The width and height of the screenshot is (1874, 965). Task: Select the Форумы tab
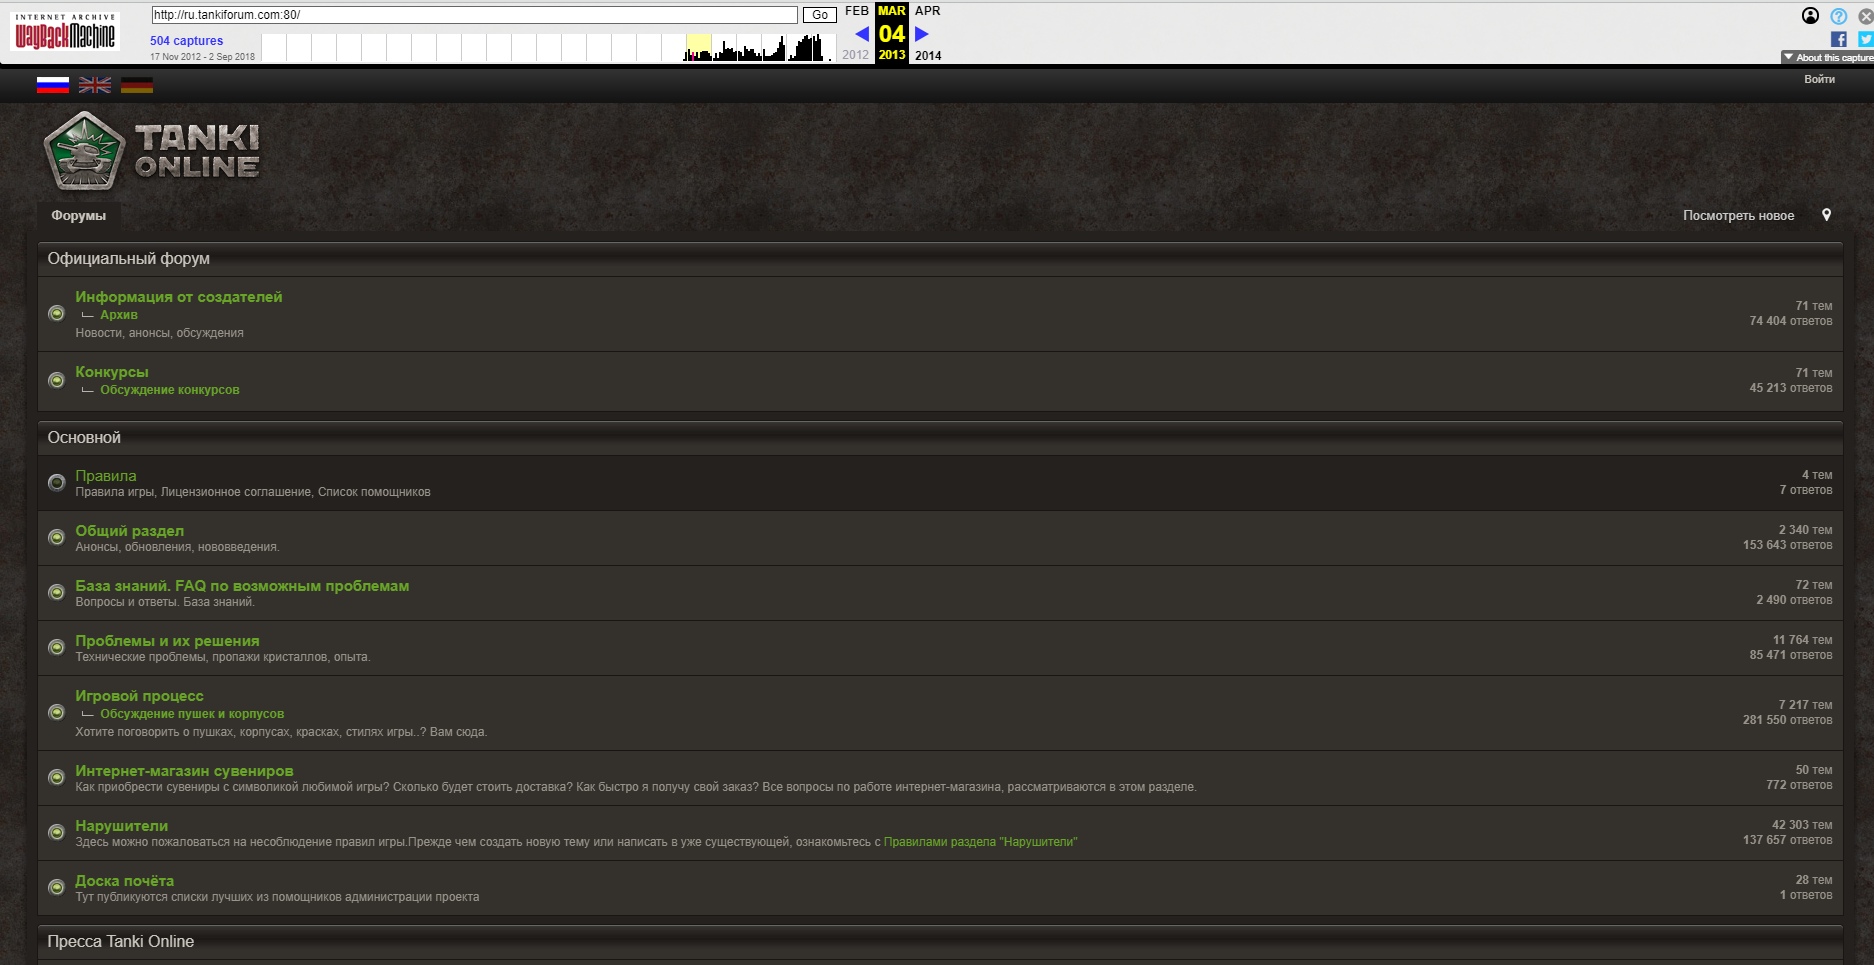click(79, 216)
